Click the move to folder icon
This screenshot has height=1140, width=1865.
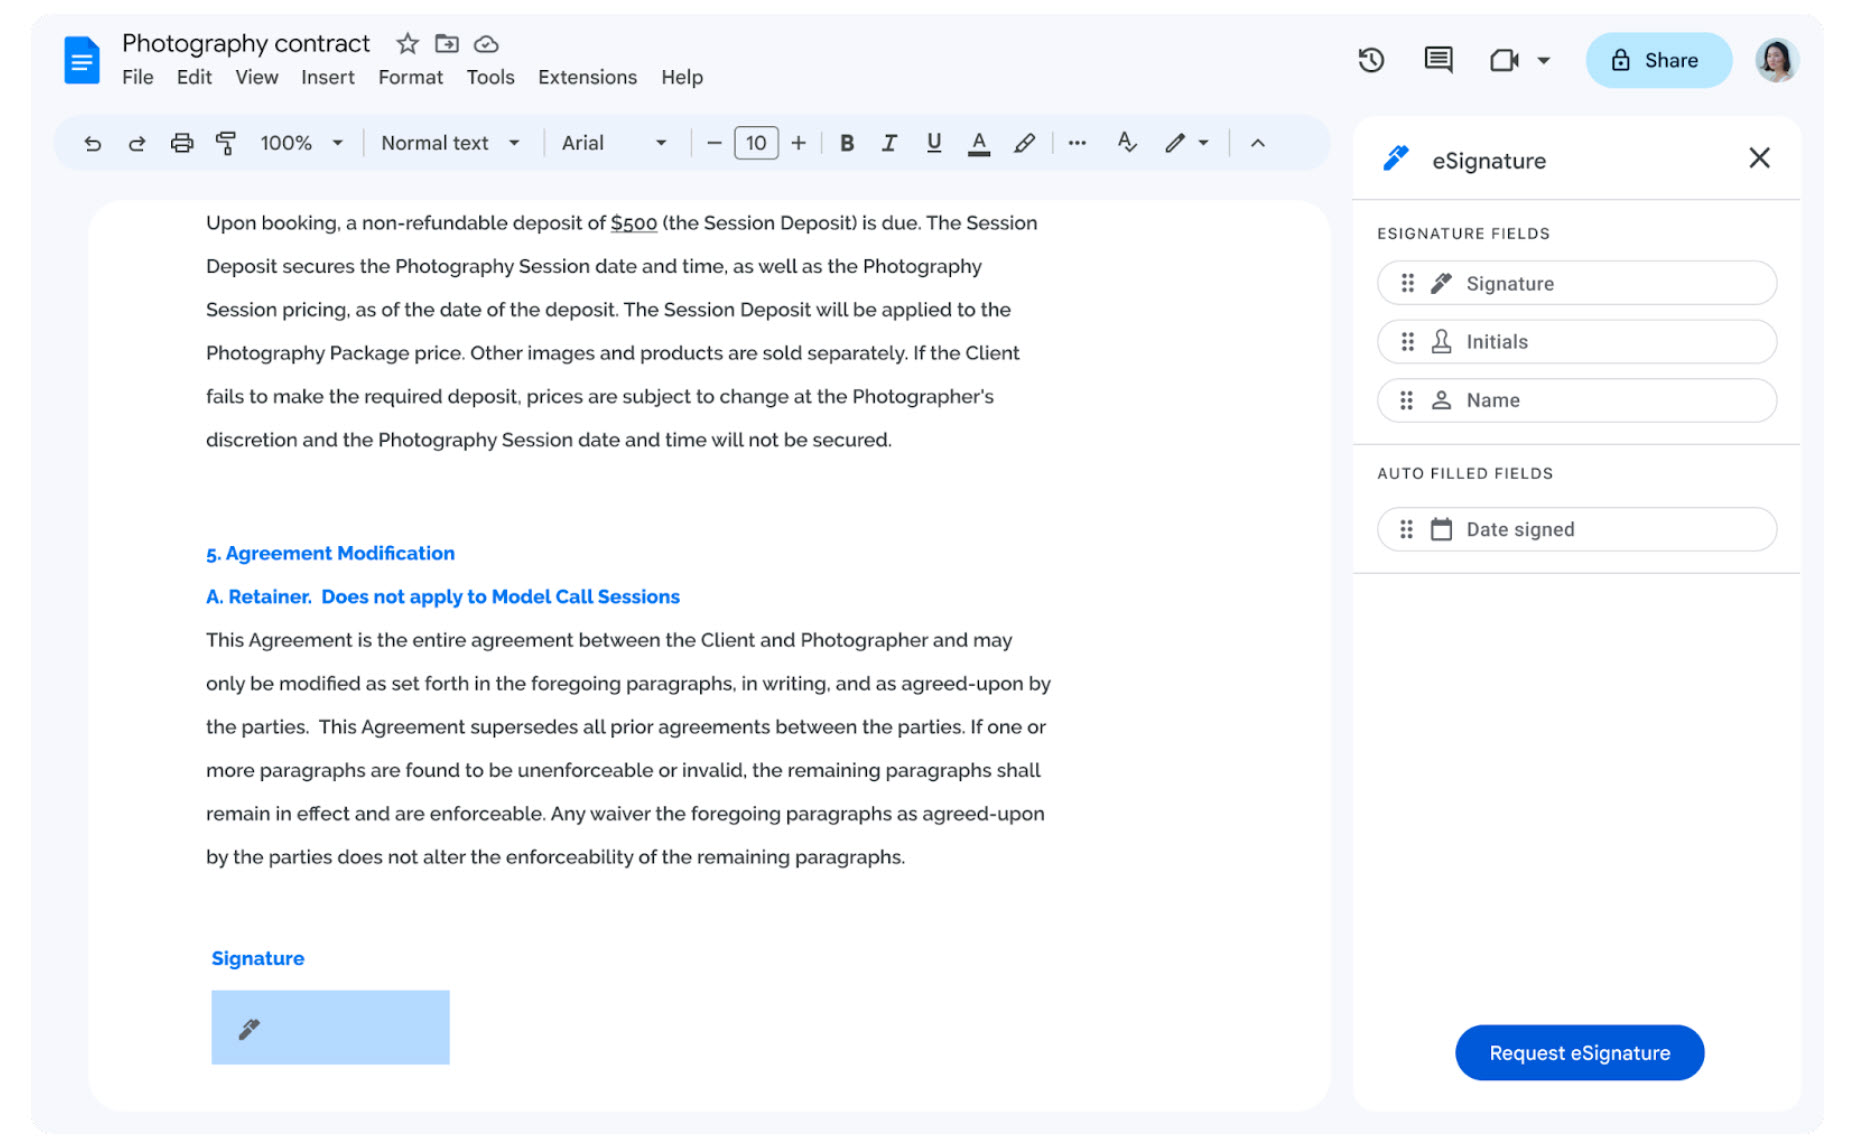point(446,44)
